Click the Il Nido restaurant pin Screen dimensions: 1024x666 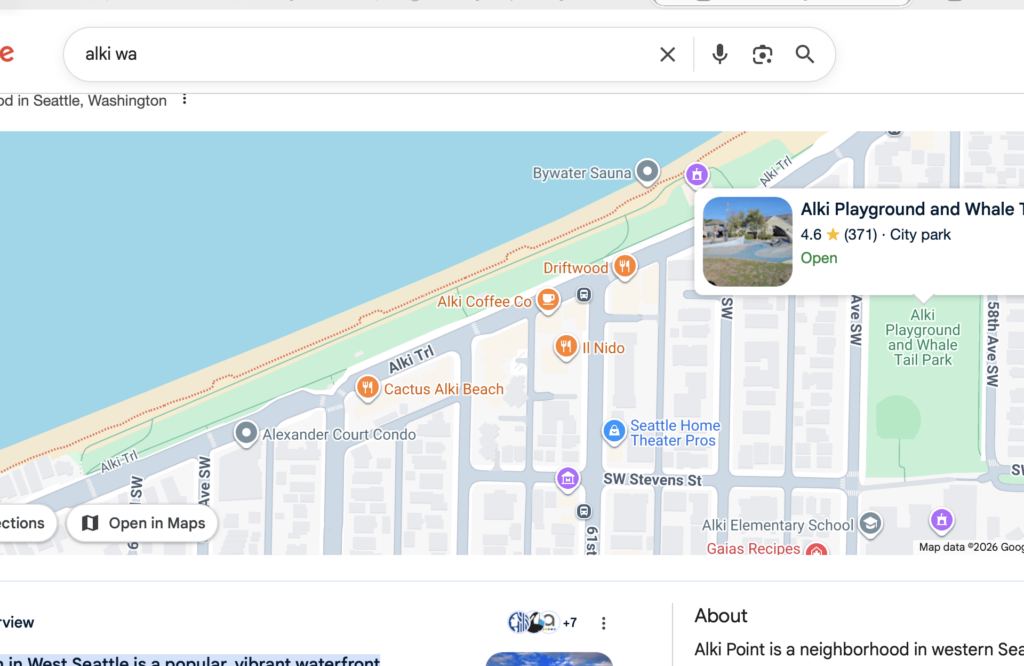566,347
